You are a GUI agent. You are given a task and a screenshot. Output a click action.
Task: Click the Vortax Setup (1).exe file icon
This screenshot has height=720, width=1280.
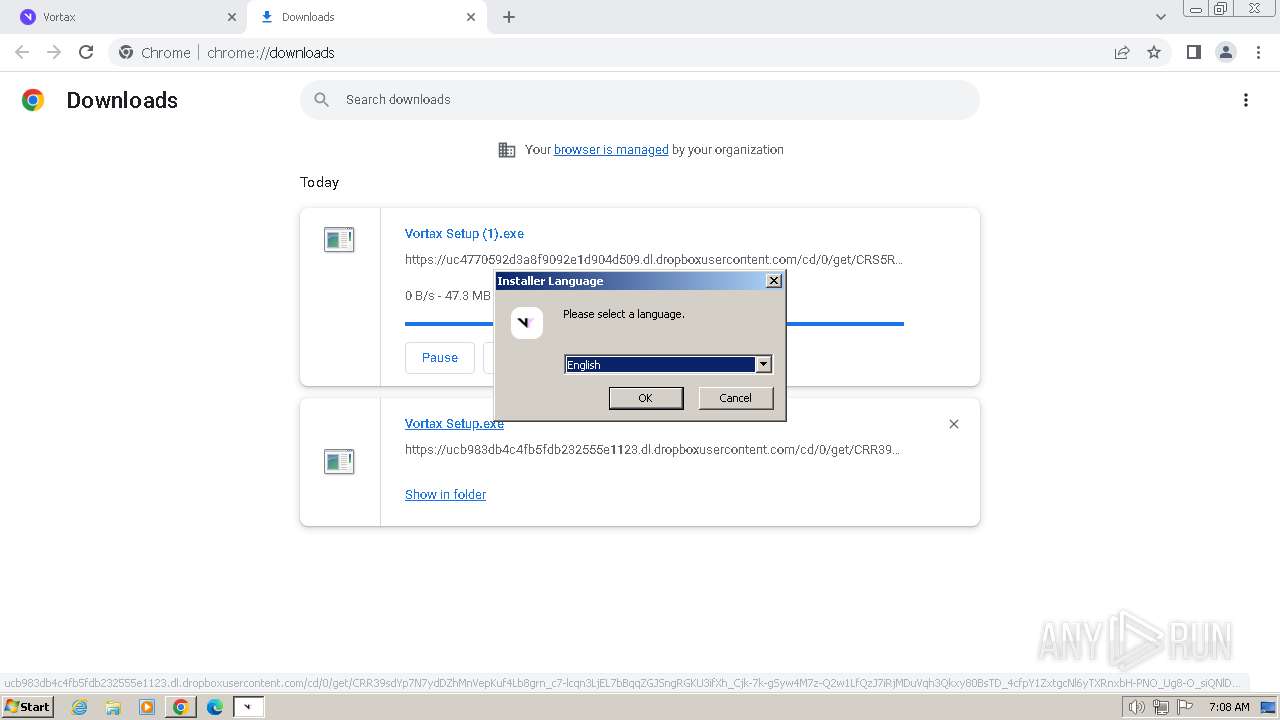click(x=339, y=240)
